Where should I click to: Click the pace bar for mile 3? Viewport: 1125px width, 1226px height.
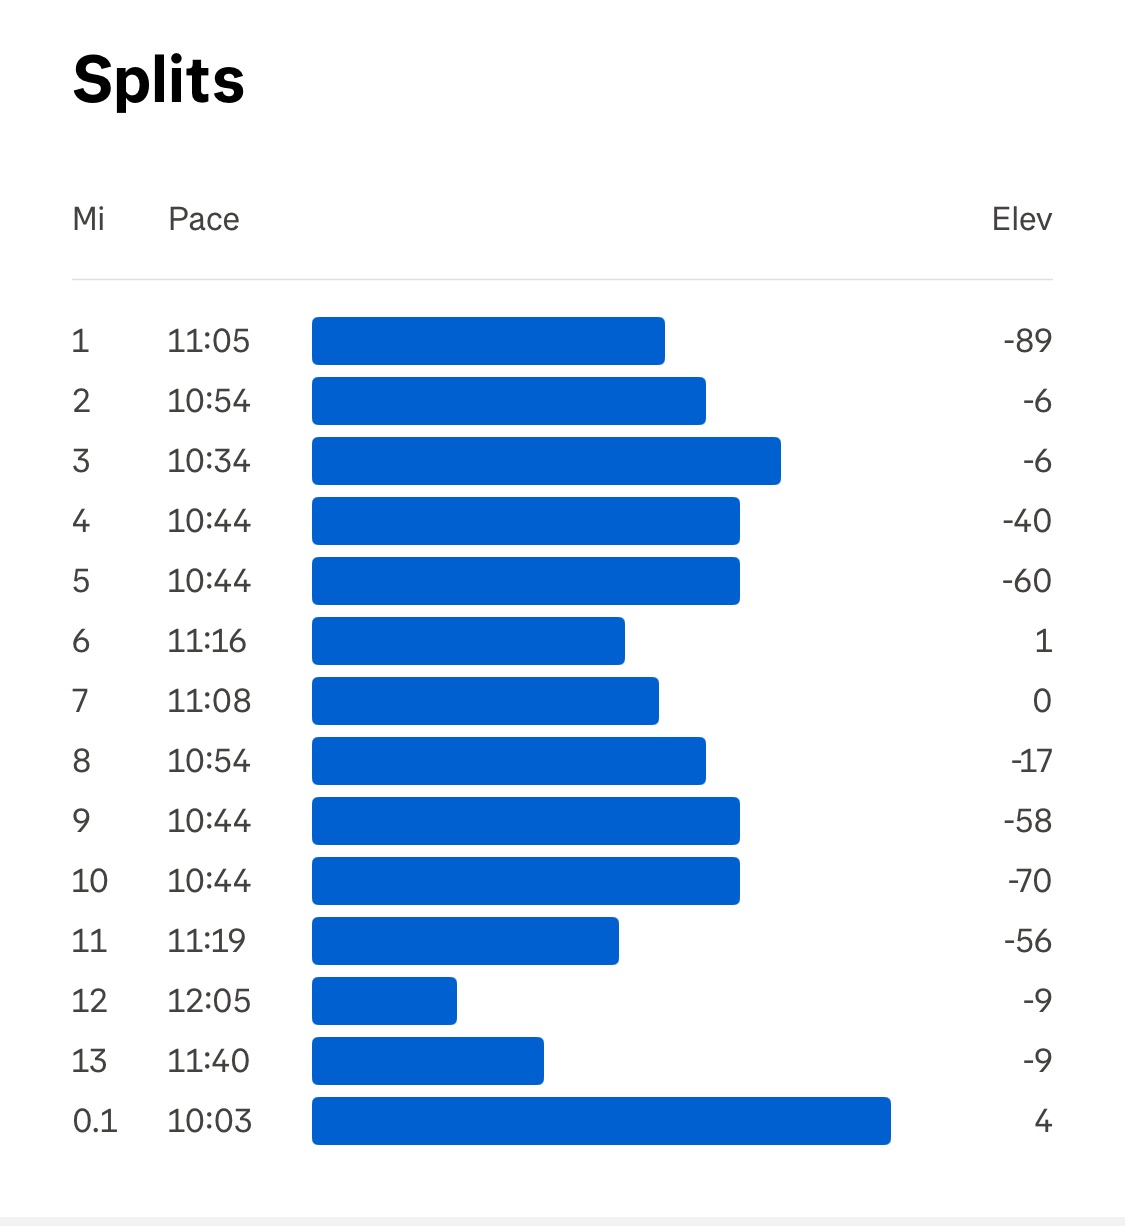point(546,461)
